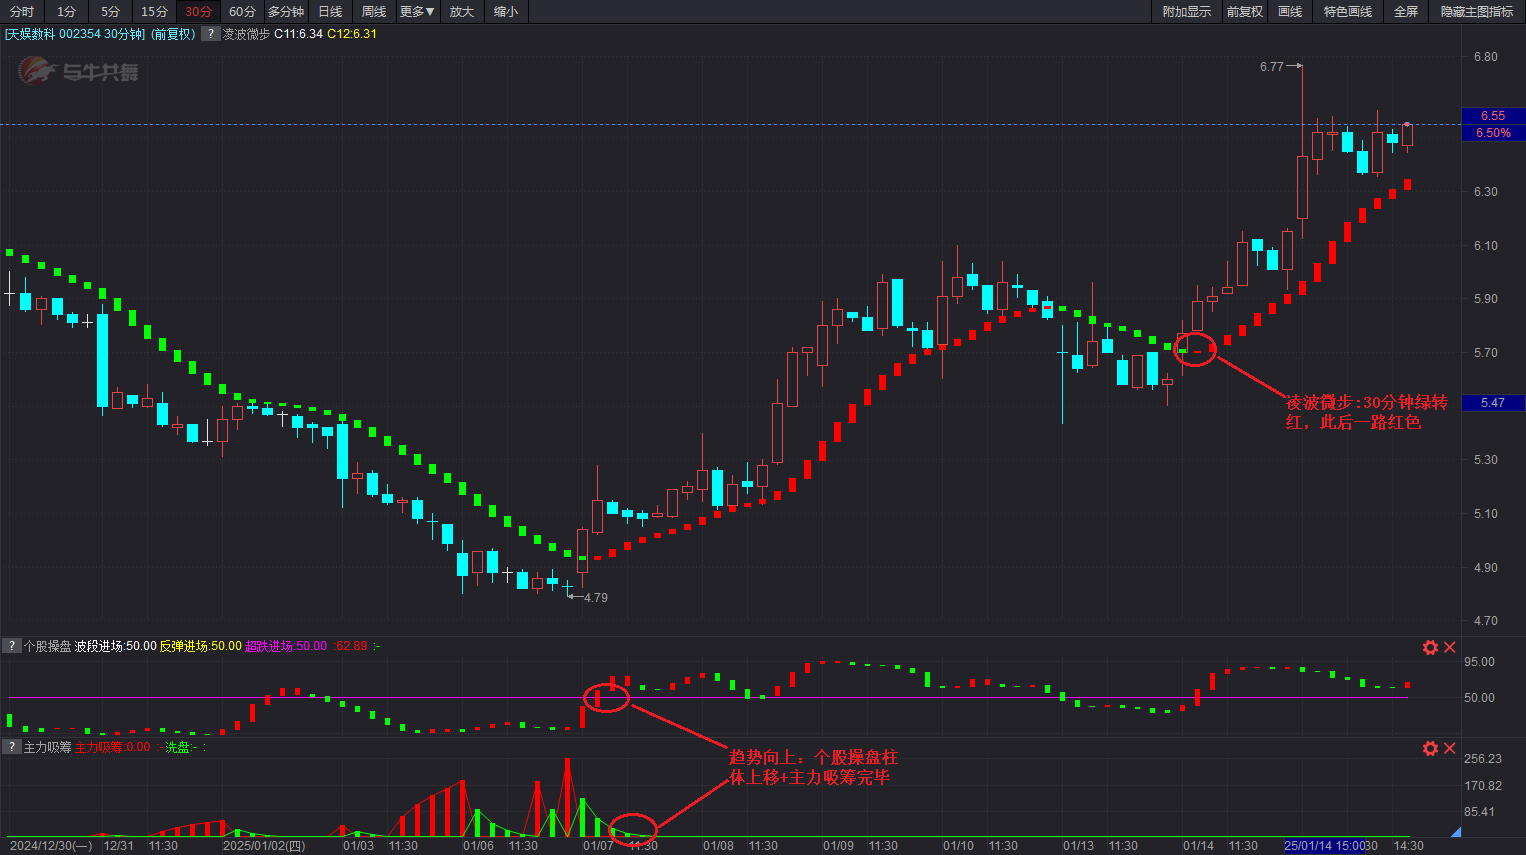Click the C12:6.31 indicator value
The width and height of the screenshot is (1526, 855).
click(352, 34)
